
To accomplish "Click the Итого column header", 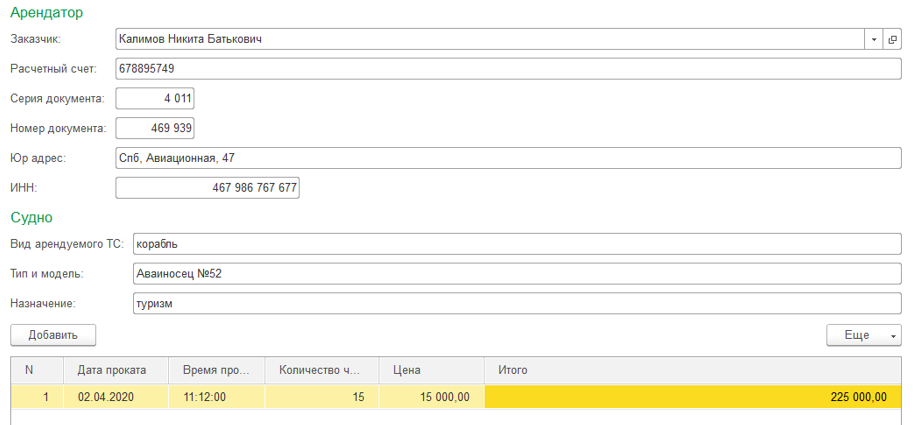I will [693, 370].
